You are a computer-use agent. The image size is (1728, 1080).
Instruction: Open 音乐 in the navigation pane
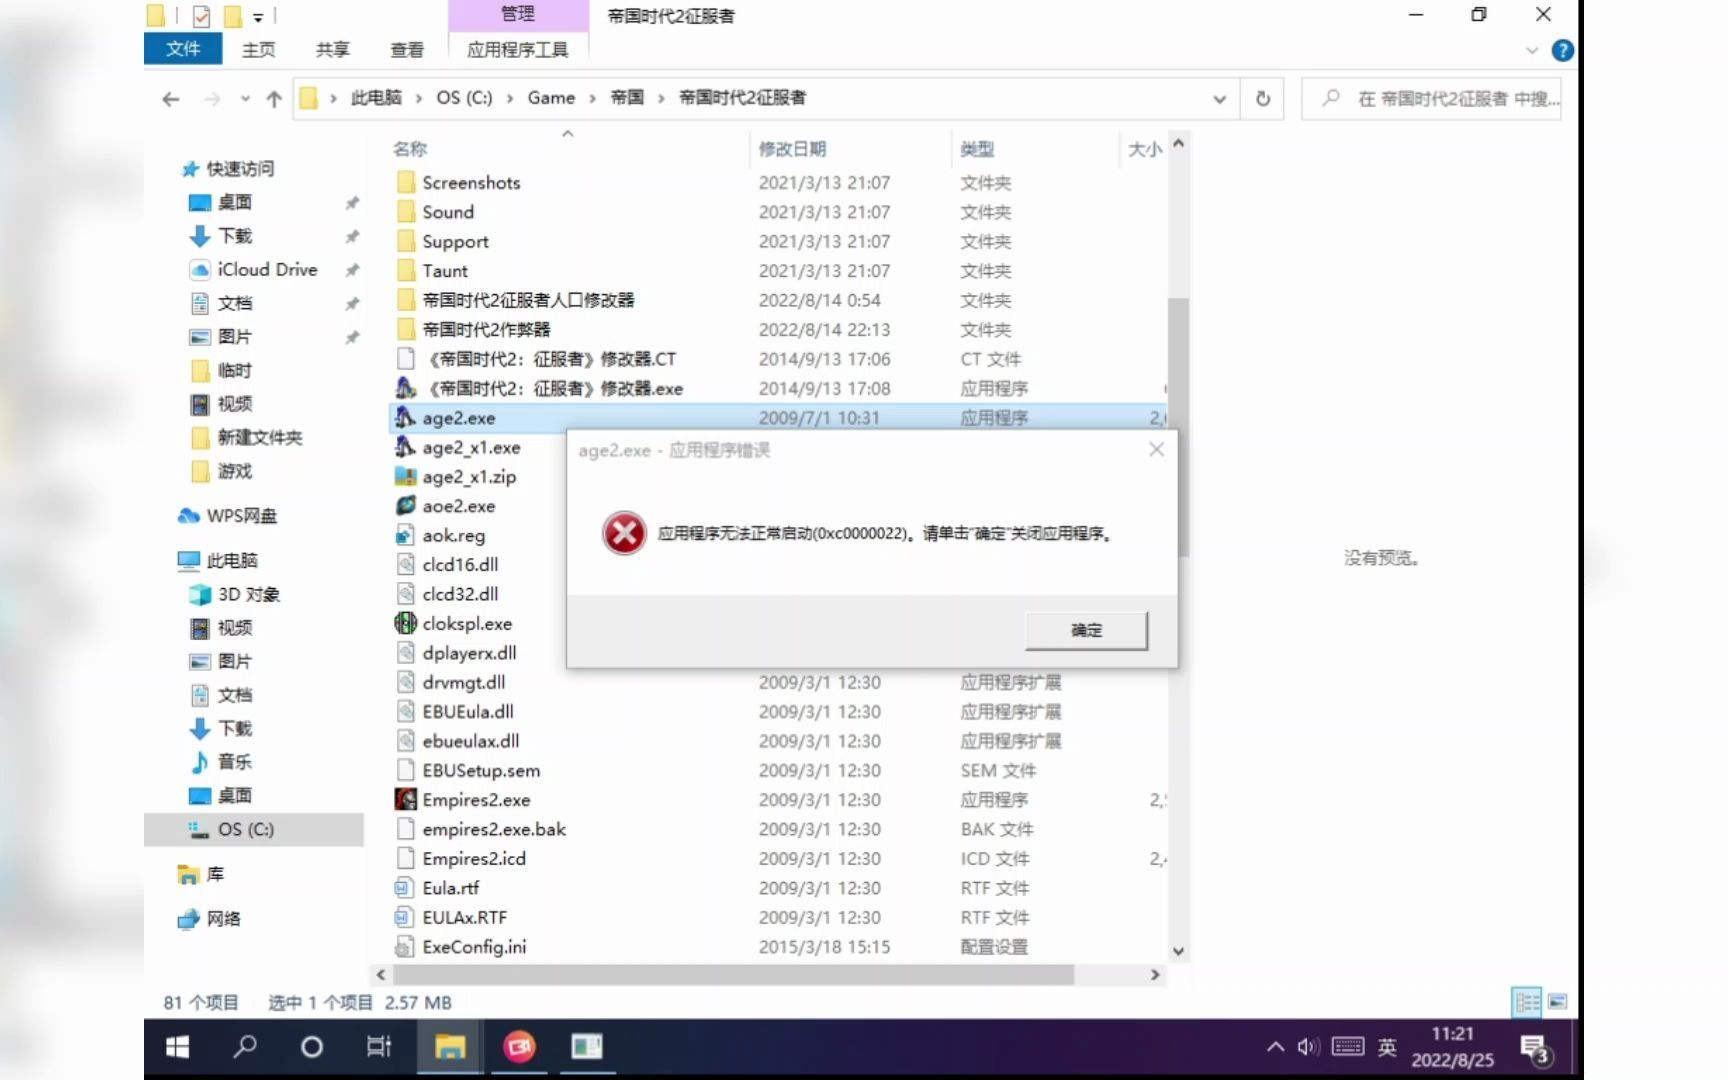point(234,762)
